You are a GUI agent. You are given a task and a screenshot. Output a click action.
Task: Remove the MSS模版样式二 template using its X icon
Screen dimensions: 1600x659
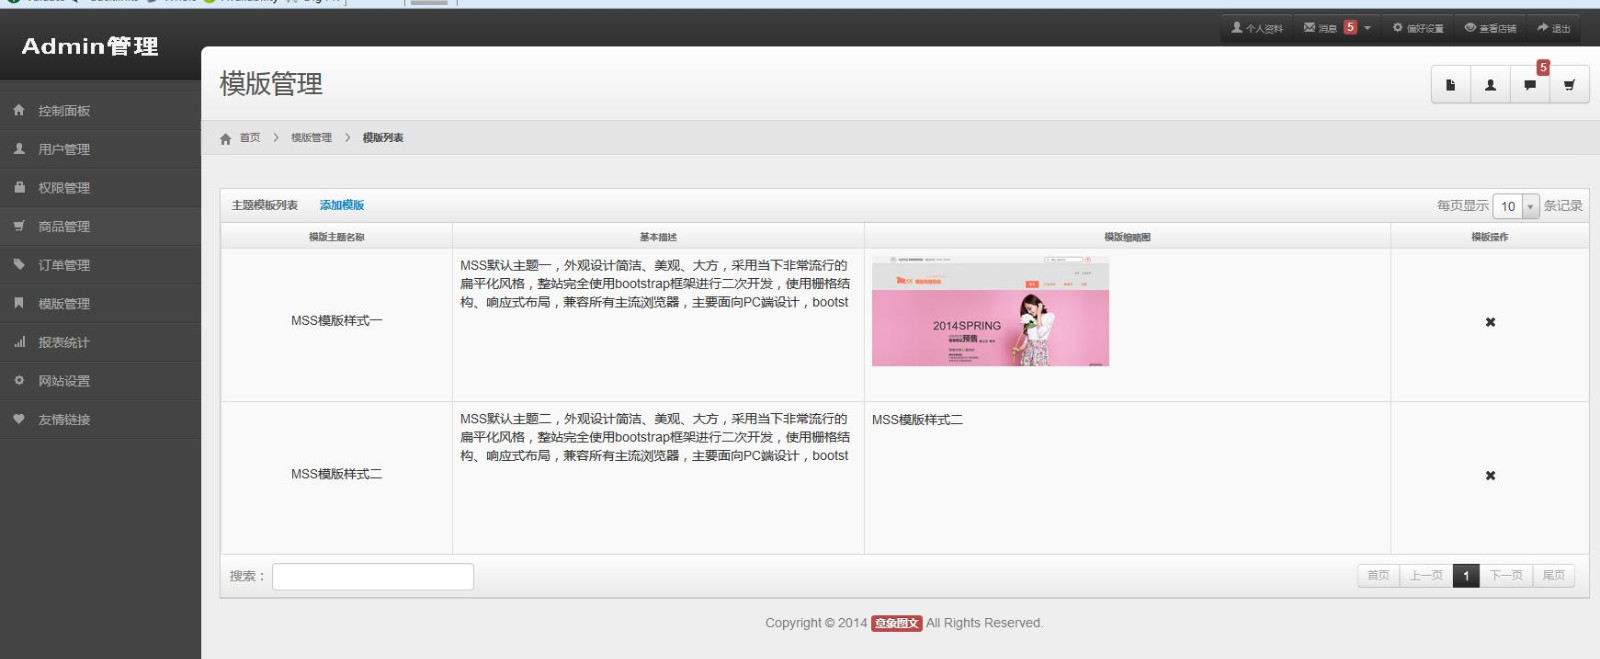pyautogui.click(x=1490, y=476)
